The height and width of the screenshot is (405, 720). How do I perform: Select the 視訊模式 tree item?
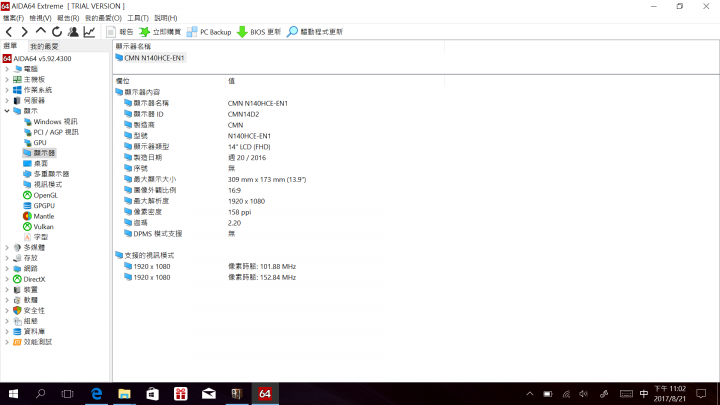(48, 185)
